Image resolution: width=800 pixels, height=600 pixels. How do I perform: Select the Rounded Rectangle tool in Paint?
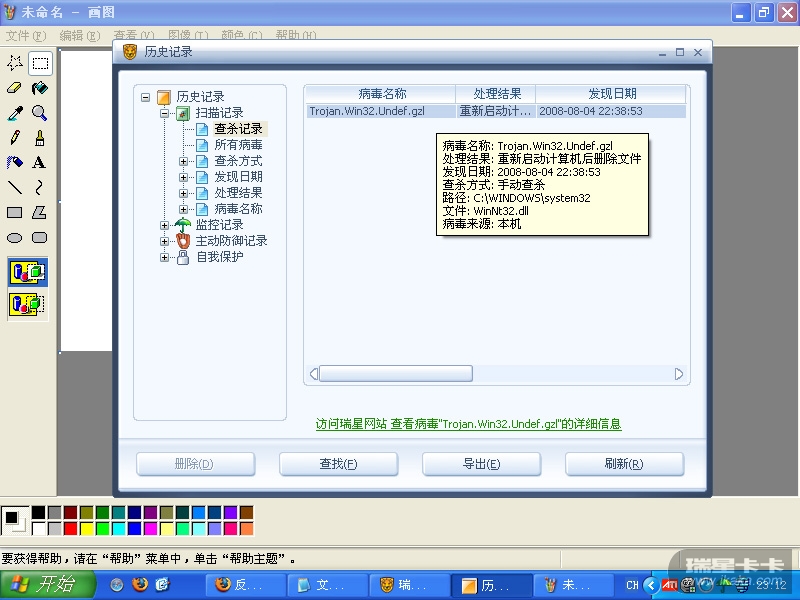(x=40, y=237)
